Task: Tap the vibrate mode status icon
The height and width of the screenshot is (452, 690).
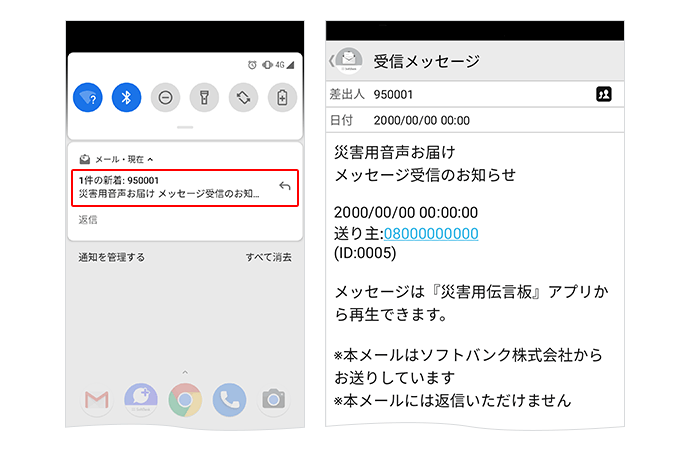Action: tap(267, 65)
